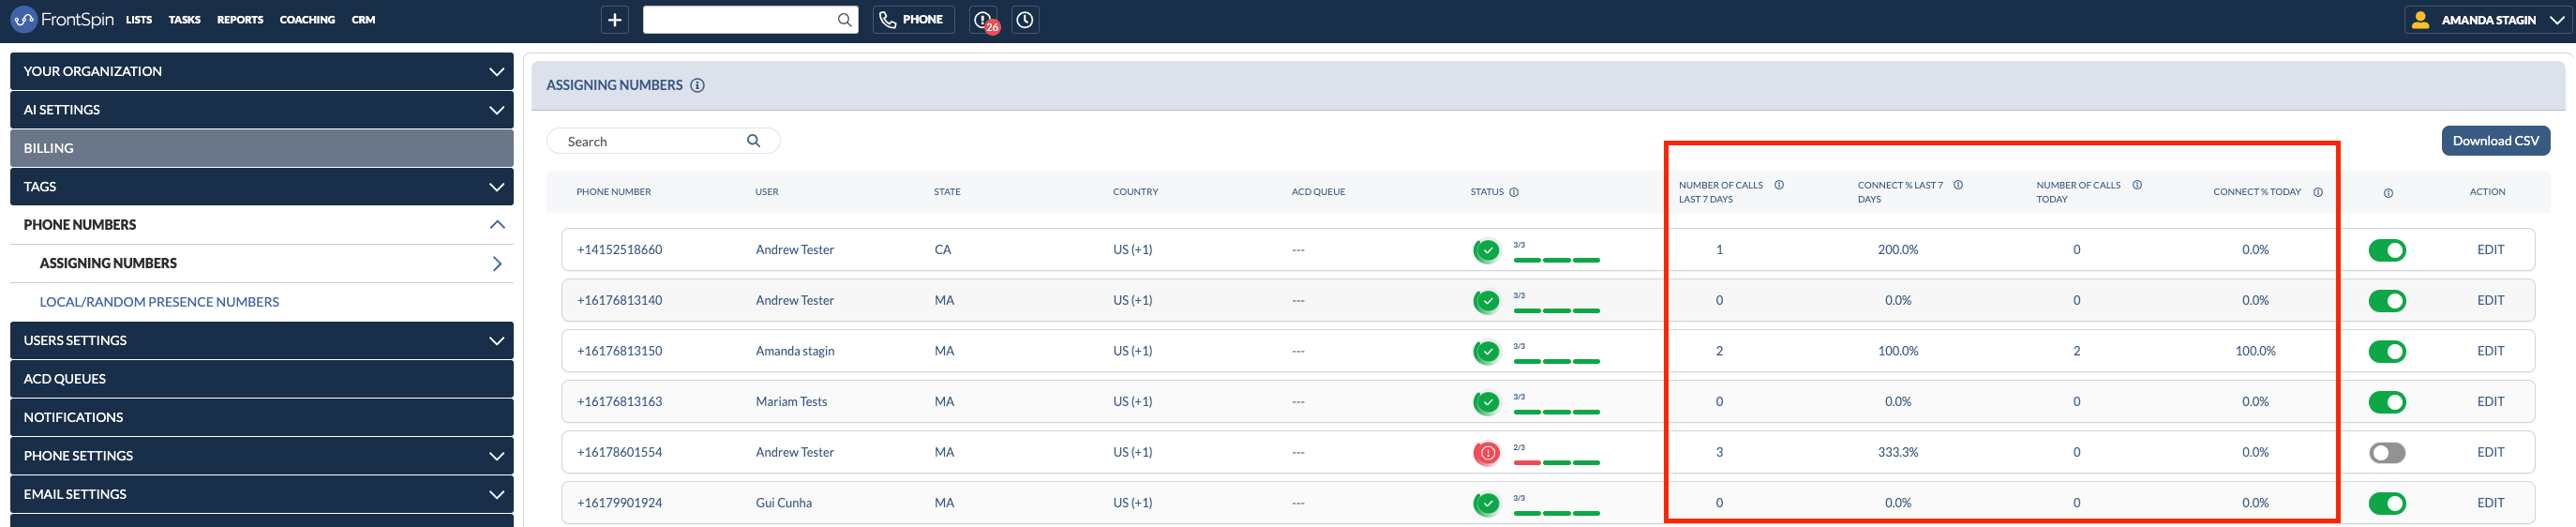Open the Tasks menu
The width and height of the screenshot is (2576, 527).
coord(184,20)
